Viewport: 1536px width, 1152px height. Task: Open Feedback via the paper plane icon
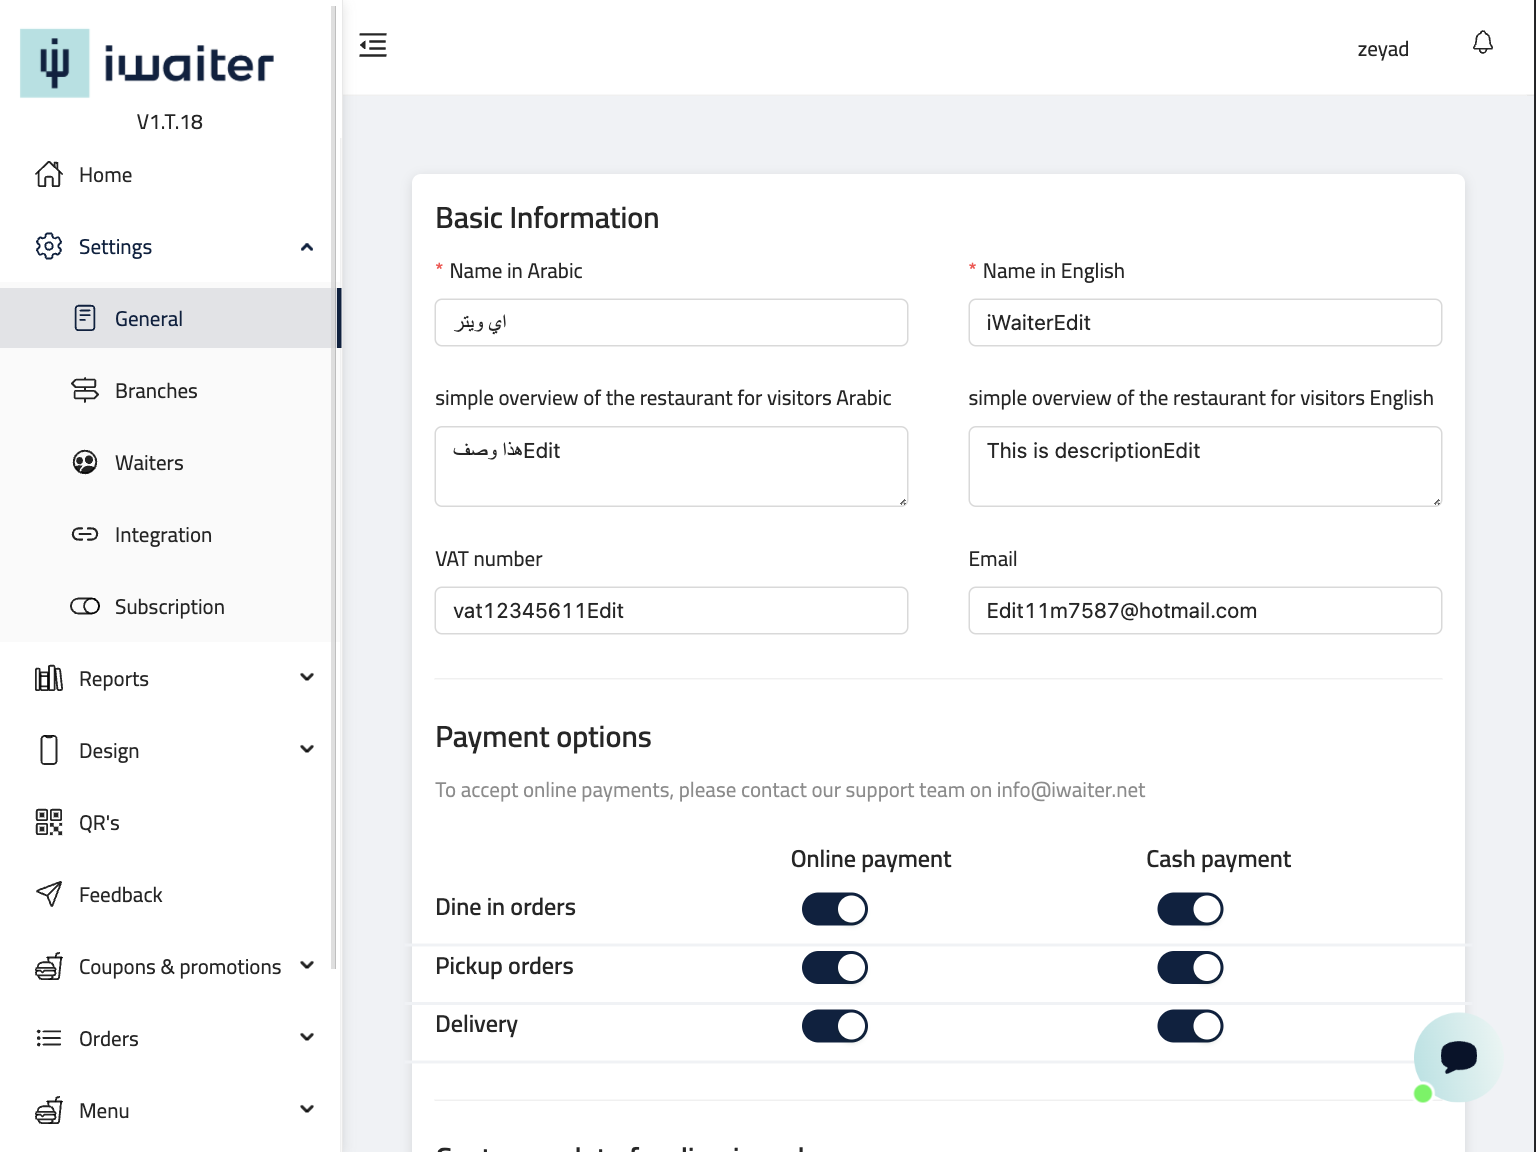point(49,895)
